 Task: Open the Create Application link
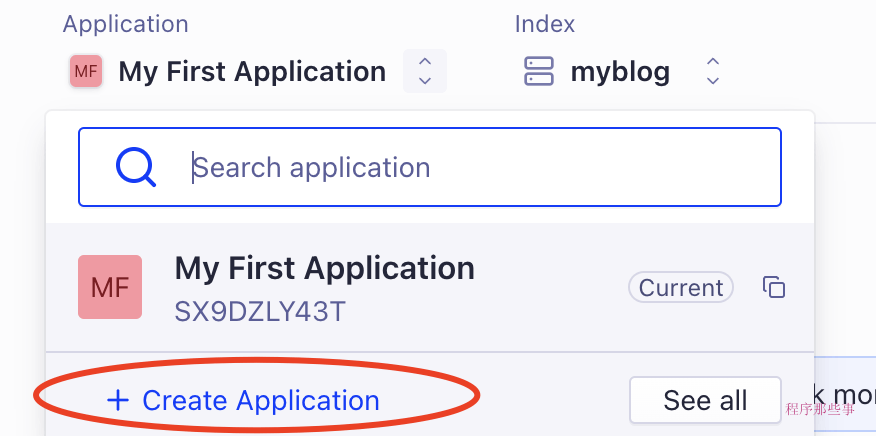(x=261, y=401)
